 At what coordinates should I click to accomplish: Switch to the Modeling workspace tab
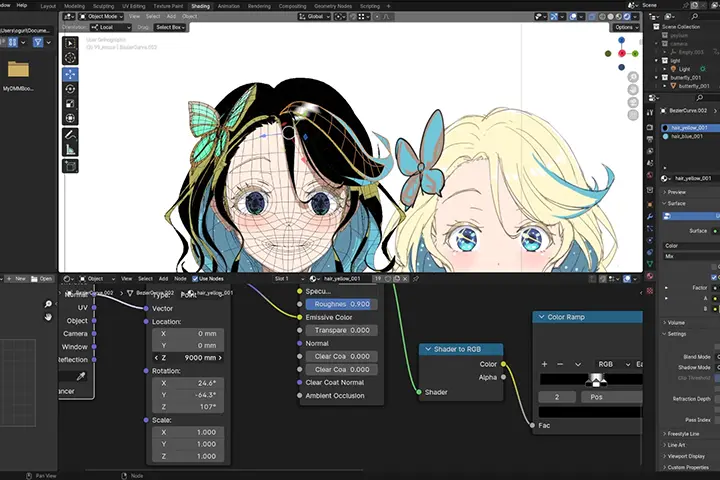[74, 6]
